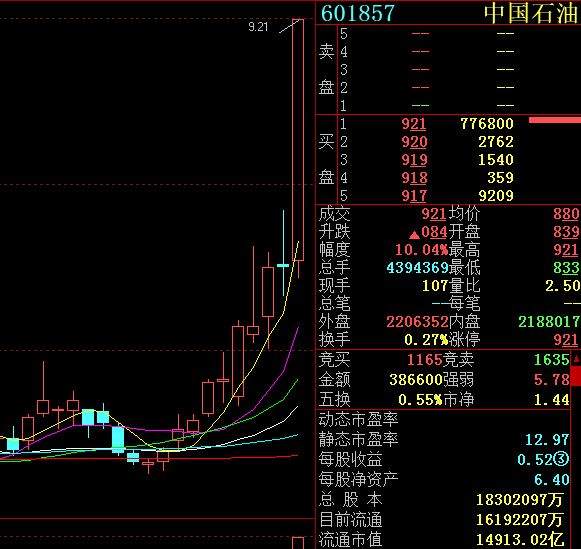Click bid 2 volume 2762
This screenshot has height=549, width=581.
click(496, 142)
